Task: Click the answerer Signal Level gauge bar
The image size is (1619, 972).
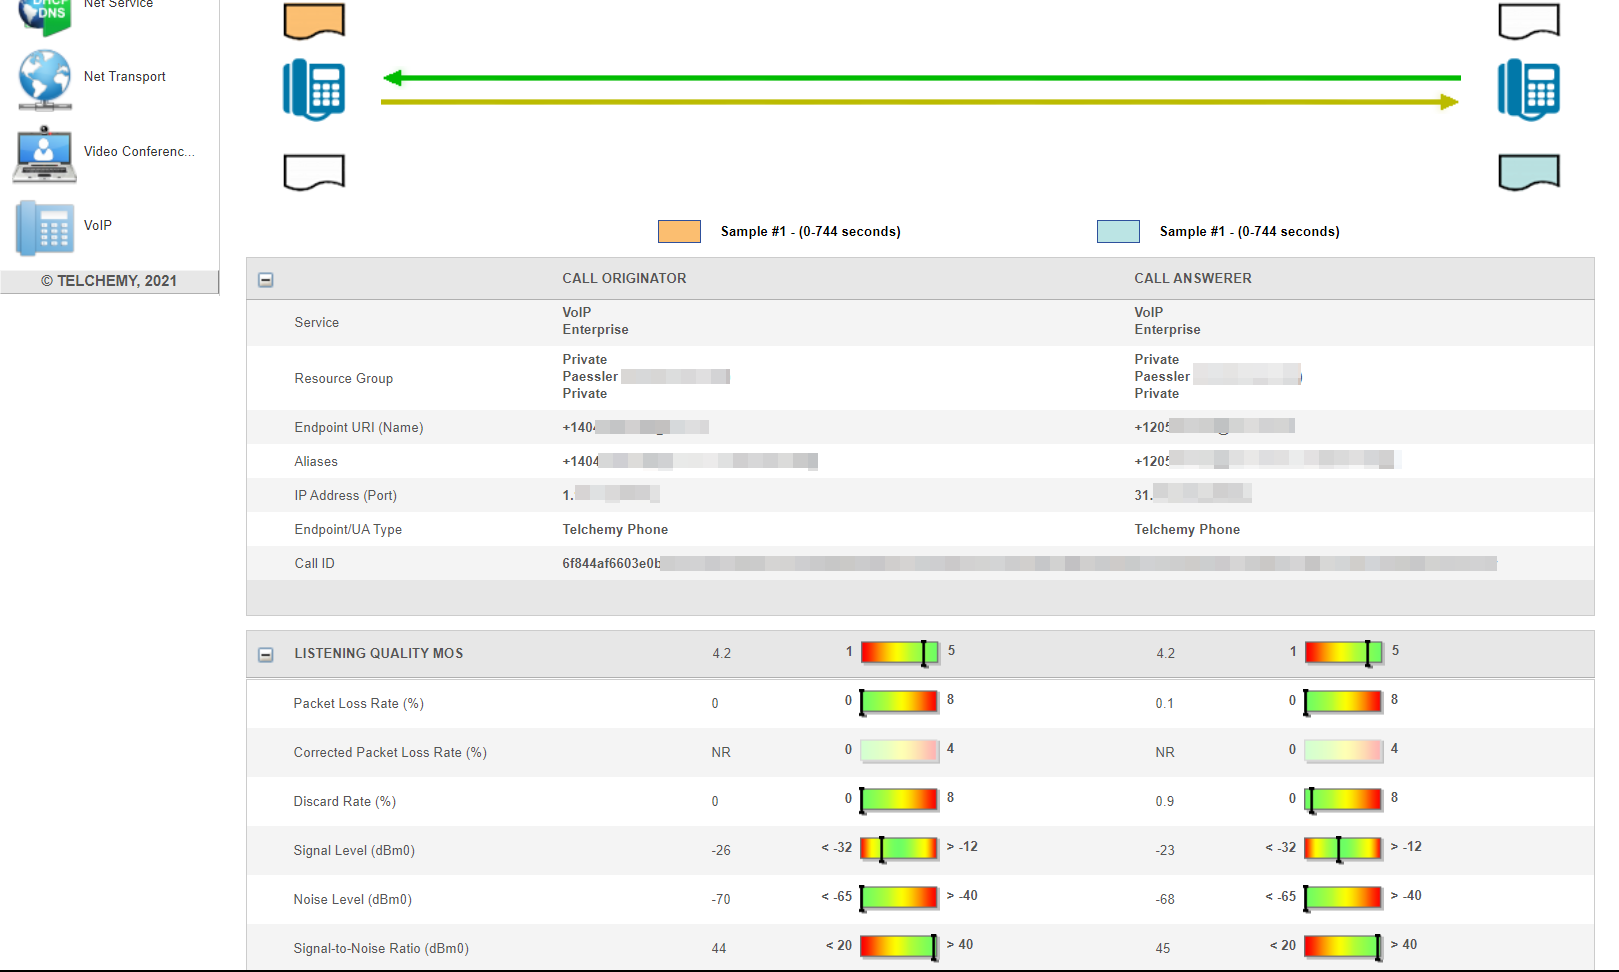Action: [1343, 849]
